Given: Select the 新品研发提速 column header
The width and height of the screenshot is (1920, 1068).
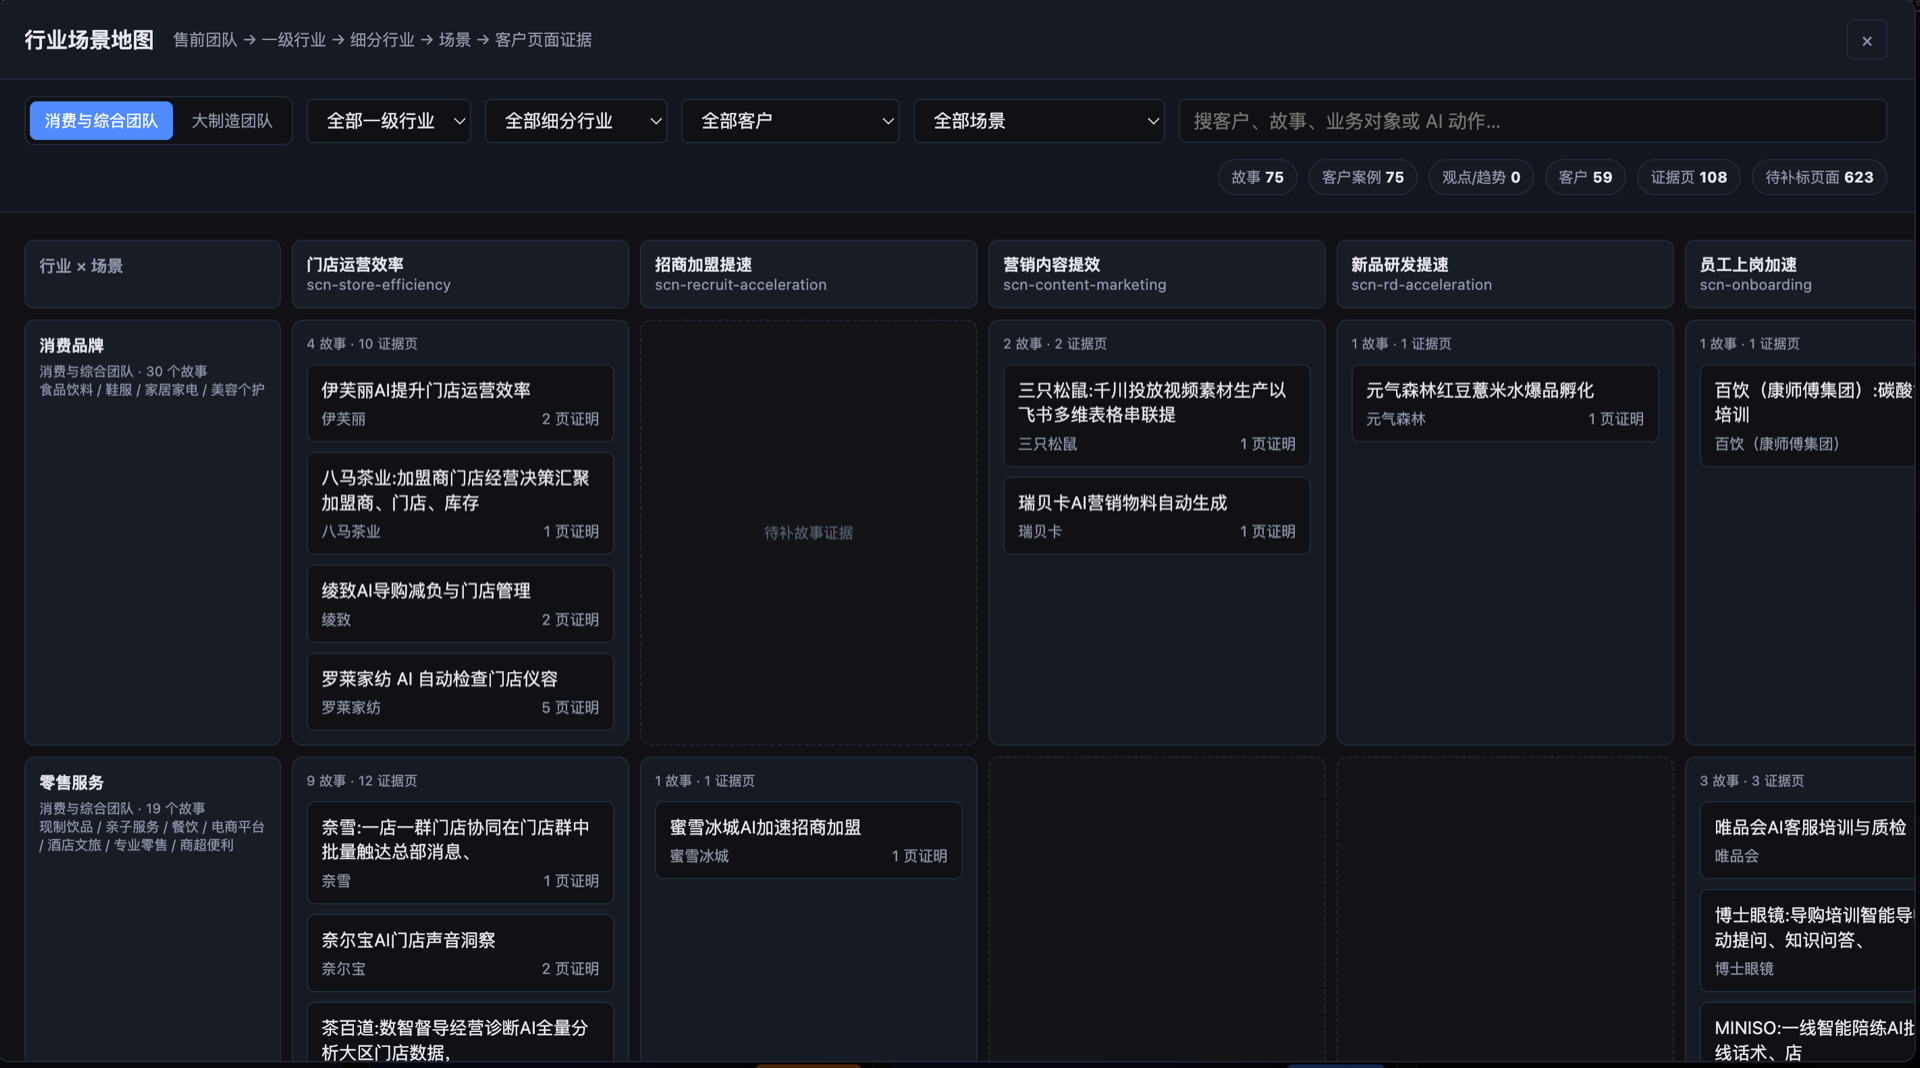Looking at the screenshot, I should (x=1504, y=274).
